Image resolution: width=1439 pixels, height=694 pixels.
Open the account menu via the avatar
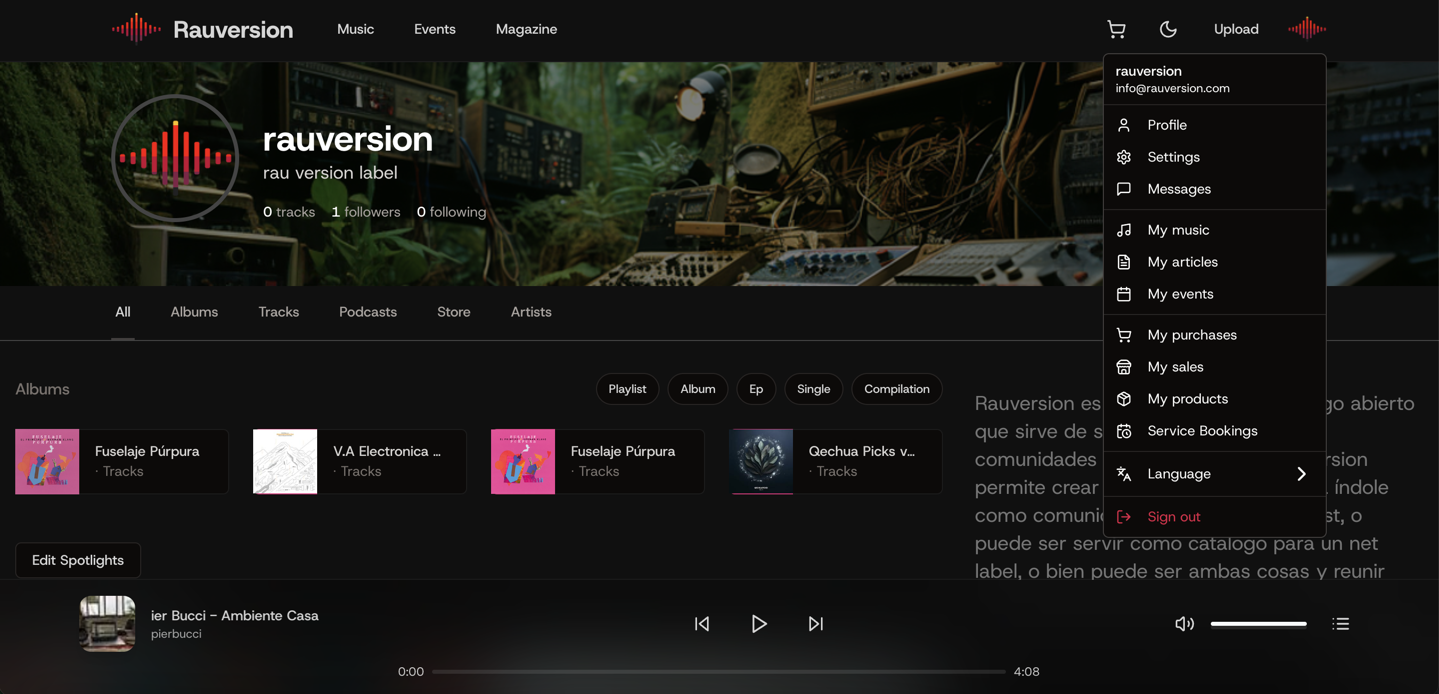click(1306, 29)
